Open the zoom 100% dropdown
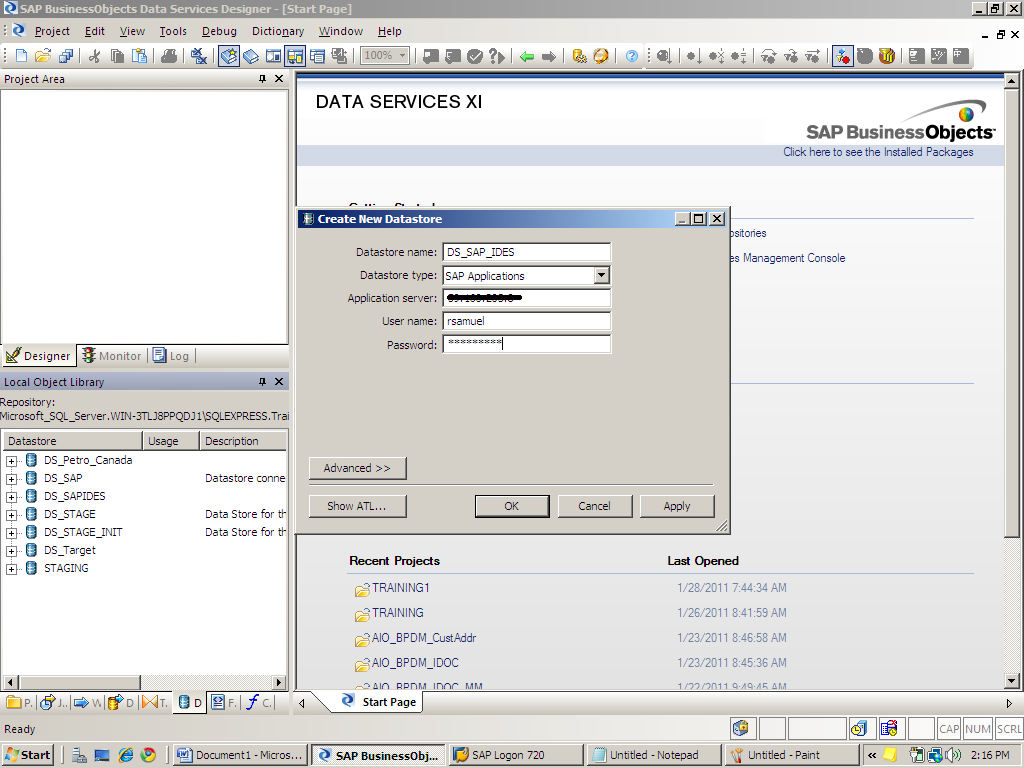The image size is (1024, 768). (x=402, y=56)
